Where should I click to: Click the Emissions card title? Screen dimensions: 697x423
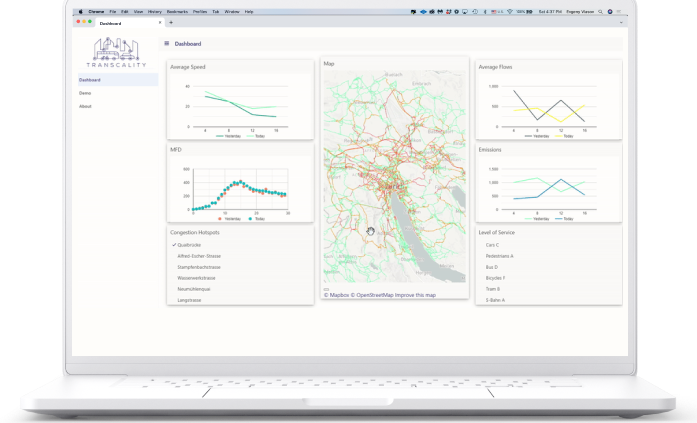tap(490, 150)
